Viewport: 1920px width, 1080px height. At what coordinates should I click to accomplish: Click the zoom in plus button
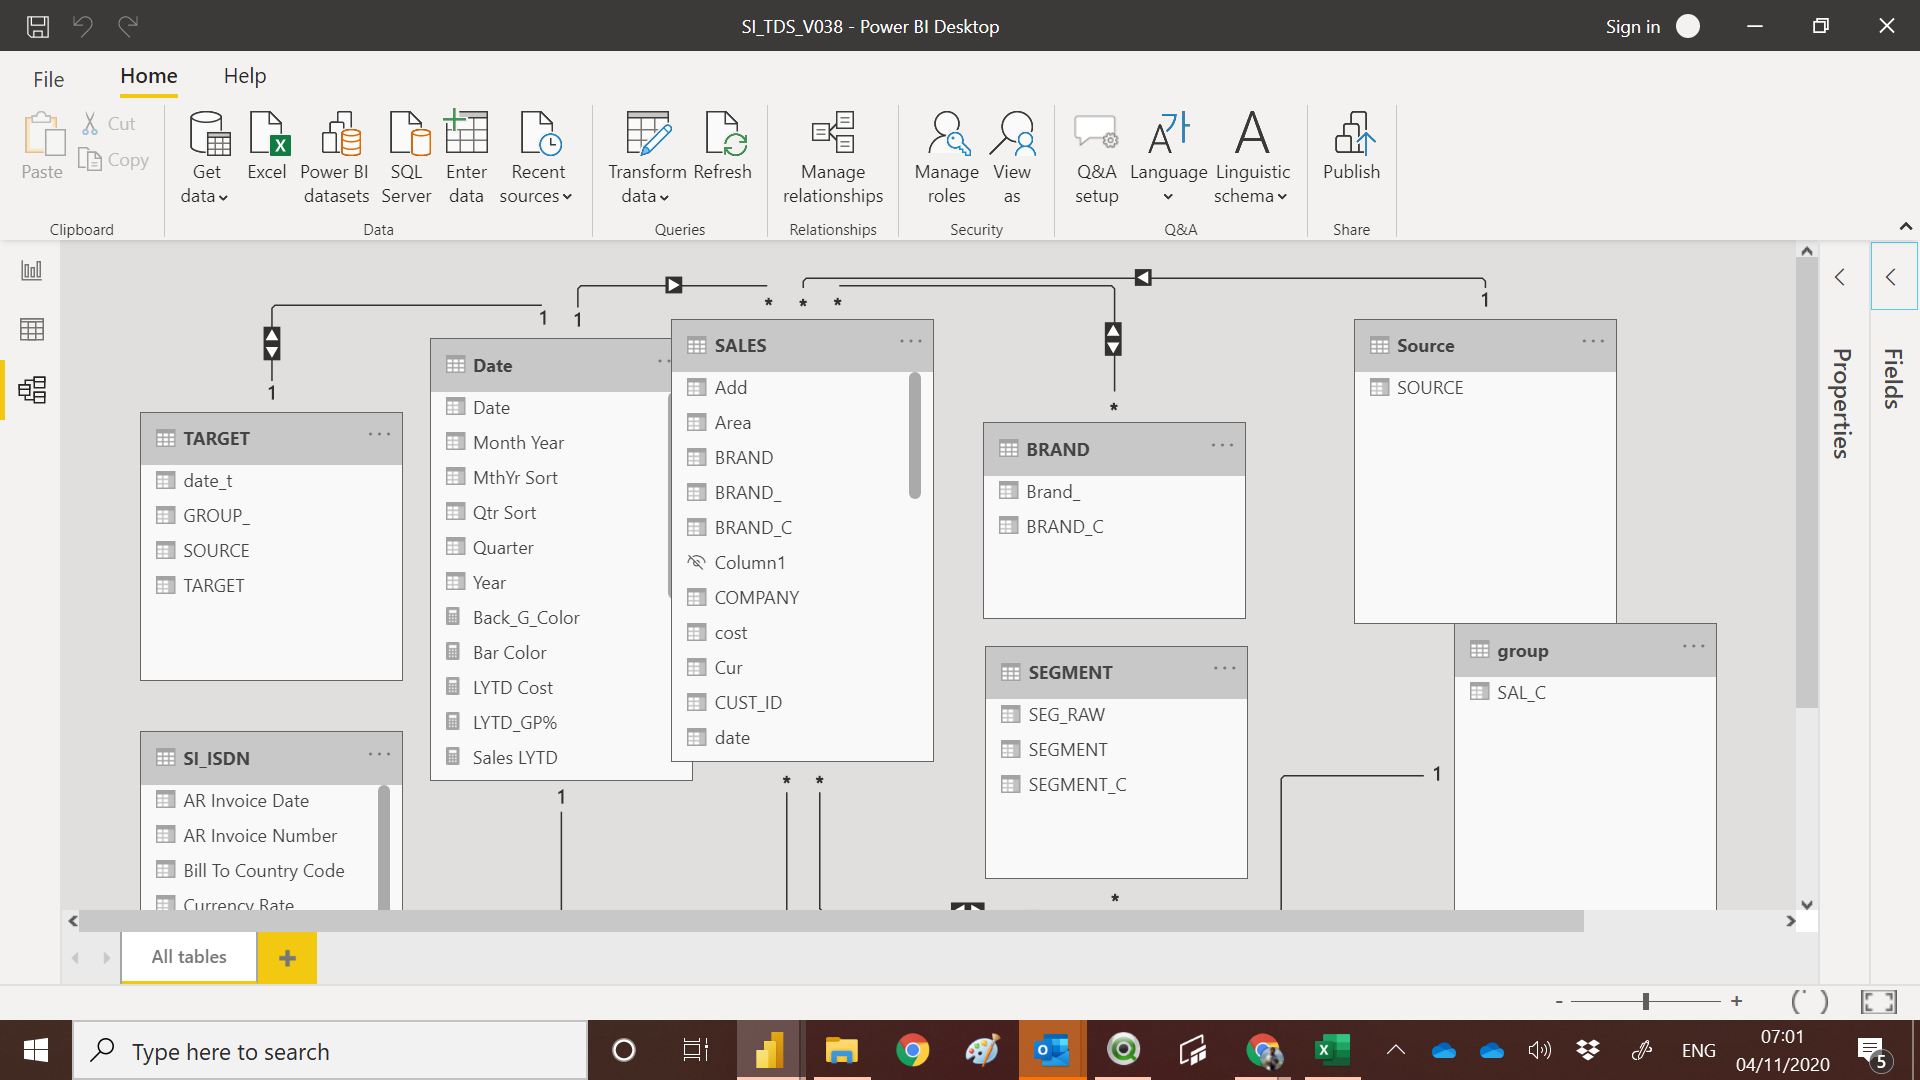point(1737,1001)
